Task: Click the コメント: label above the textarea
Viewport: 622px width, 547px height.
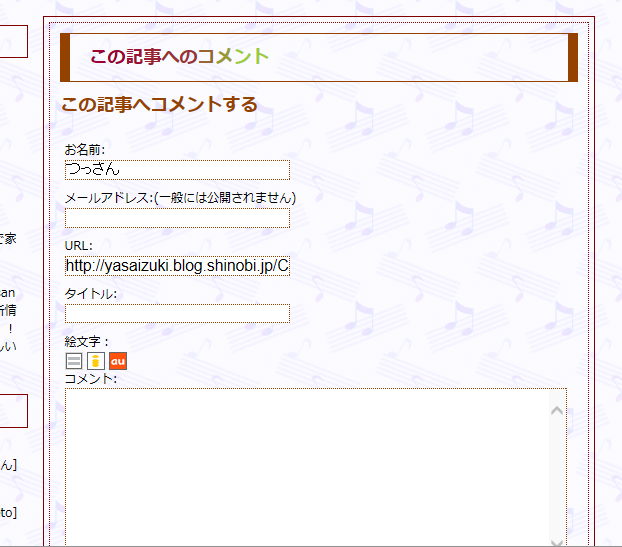Action: 91,379
